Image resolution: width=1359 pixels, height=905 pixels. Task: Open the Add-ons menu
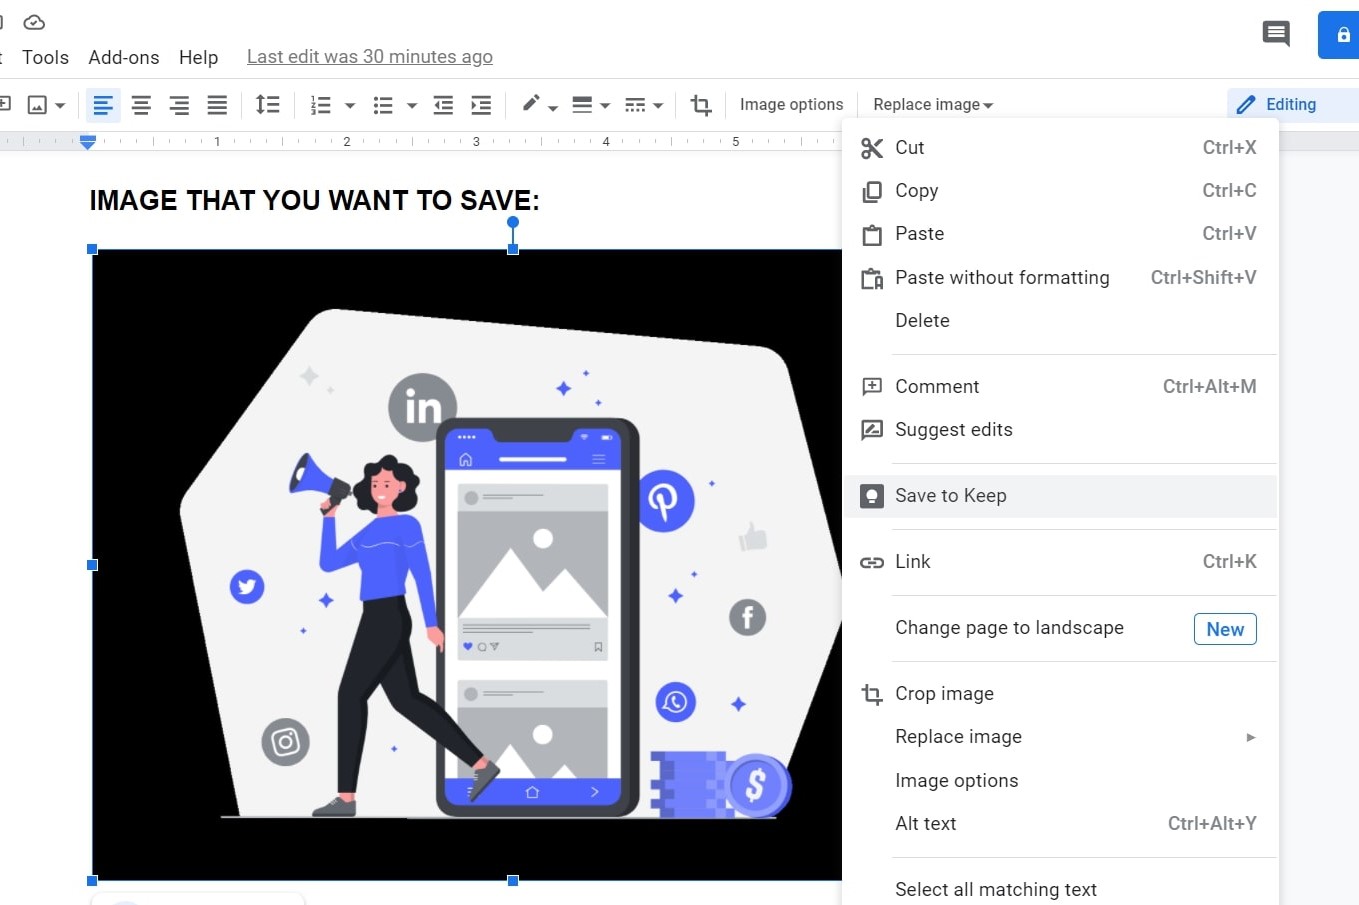(x=124, y=57)
